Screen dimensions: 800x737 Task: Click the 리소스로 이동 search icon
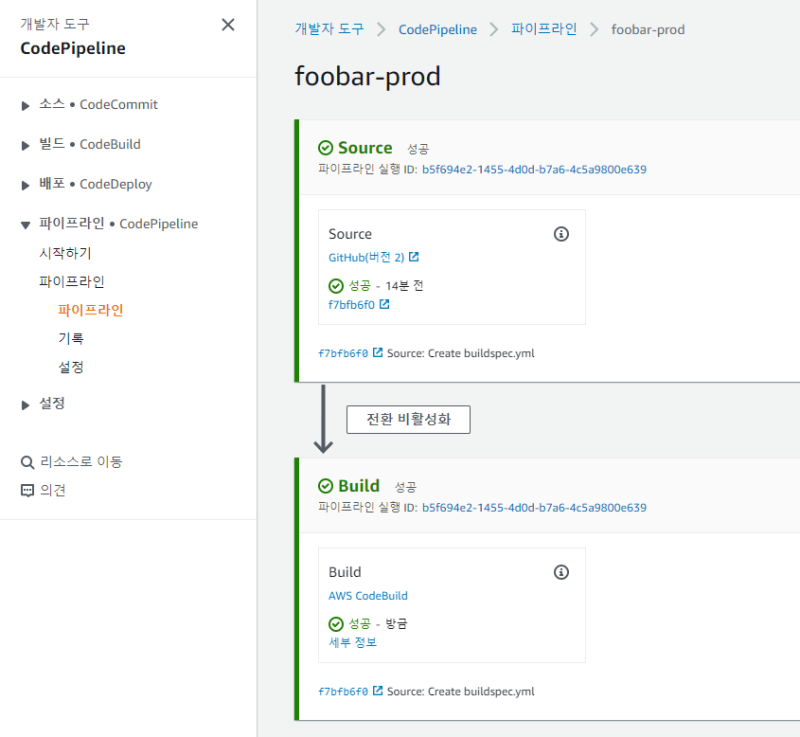pos(27,462)
